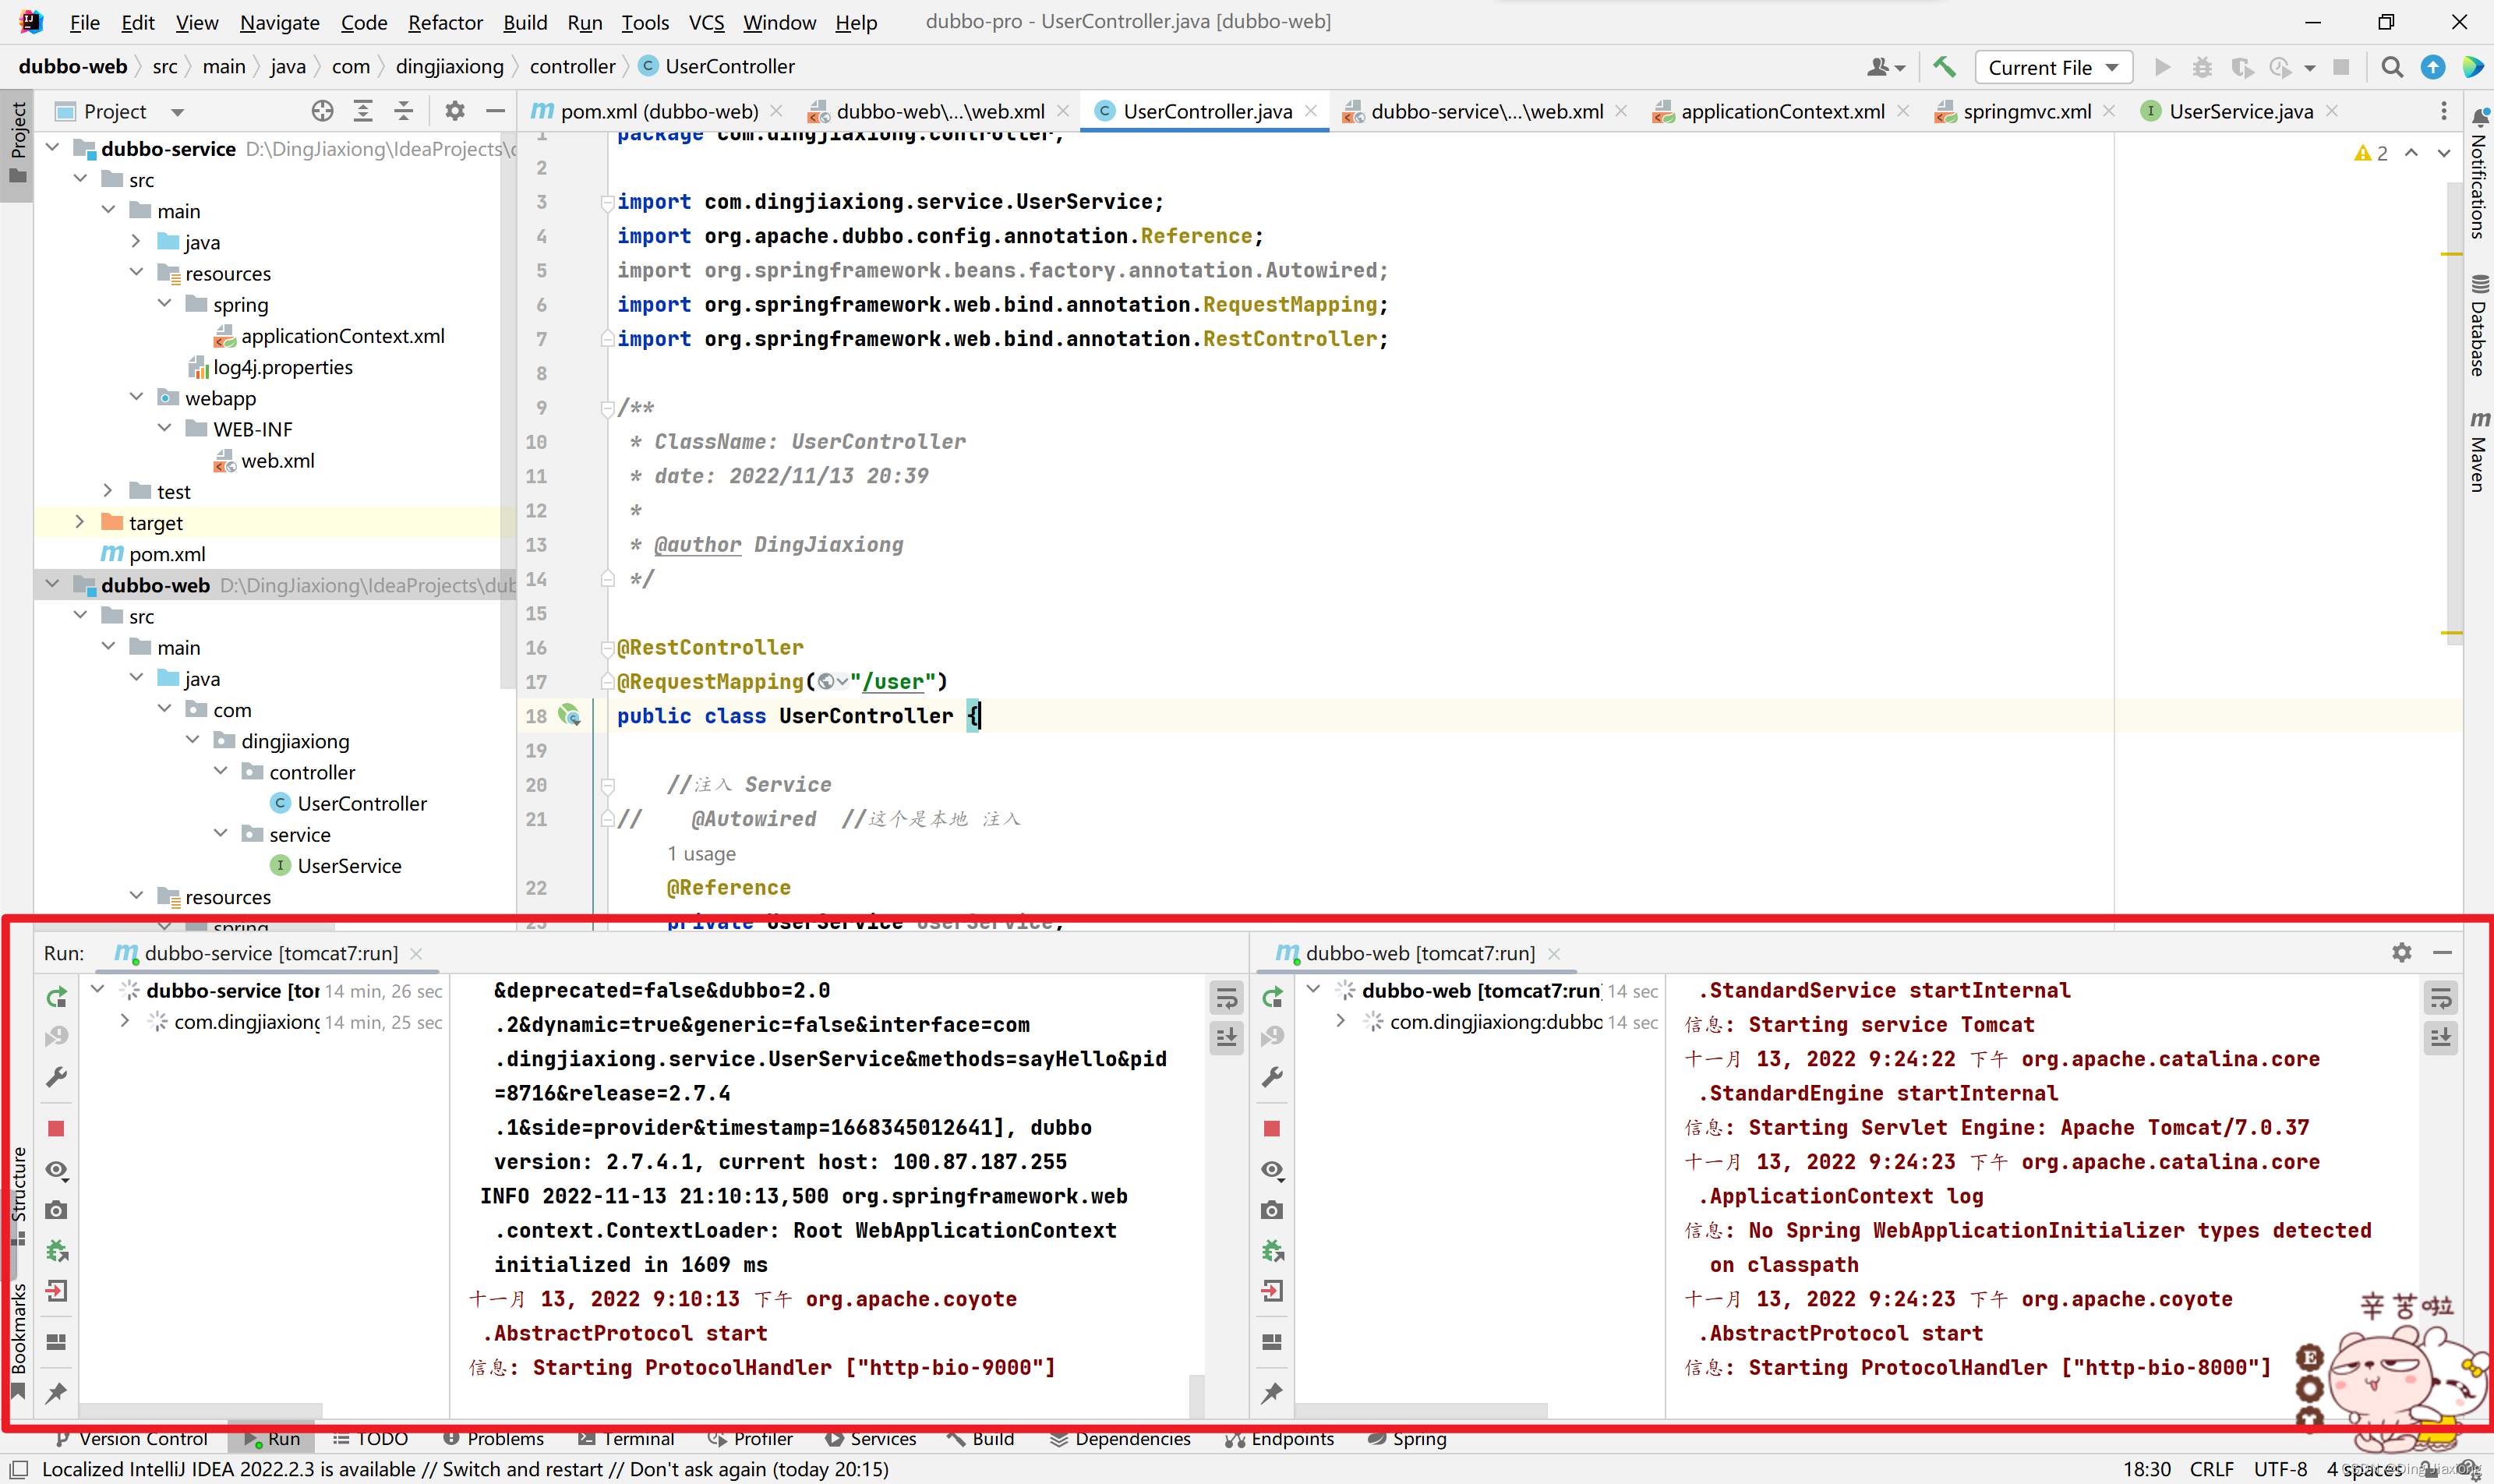This screenshot has width=2494, height=1484.
Task: Toggle eye icon in dubbo-web run toolbar
Action: (x=1272, y=1170)
